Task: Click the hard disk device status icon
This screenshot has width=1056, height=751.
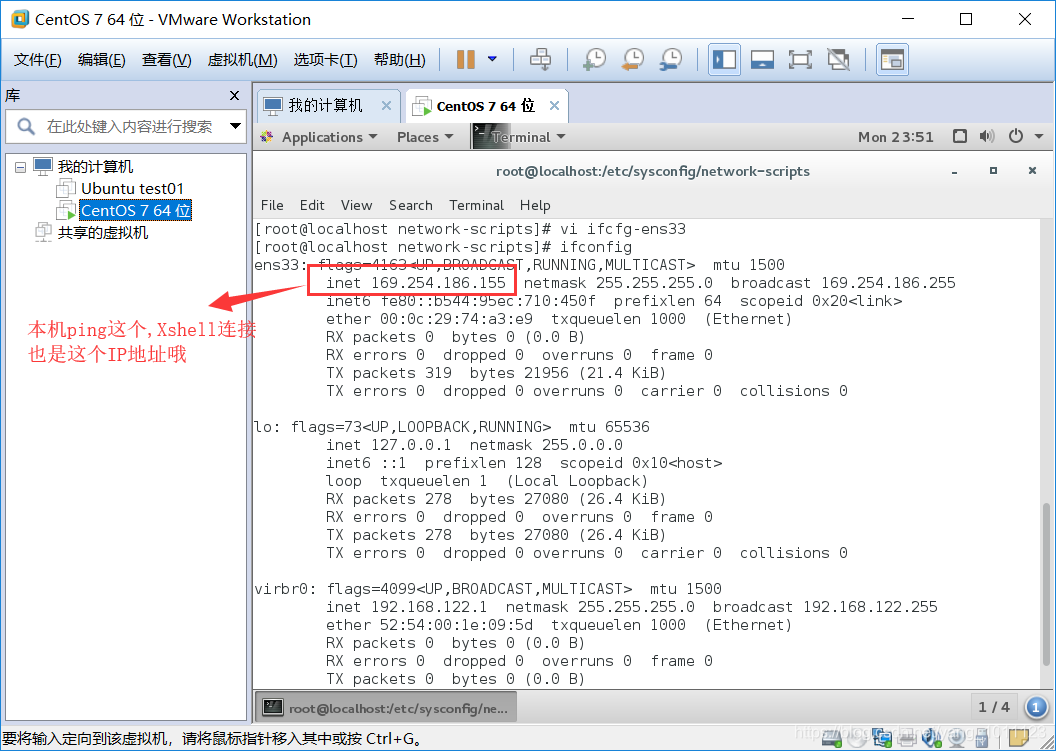Action: 832,738
